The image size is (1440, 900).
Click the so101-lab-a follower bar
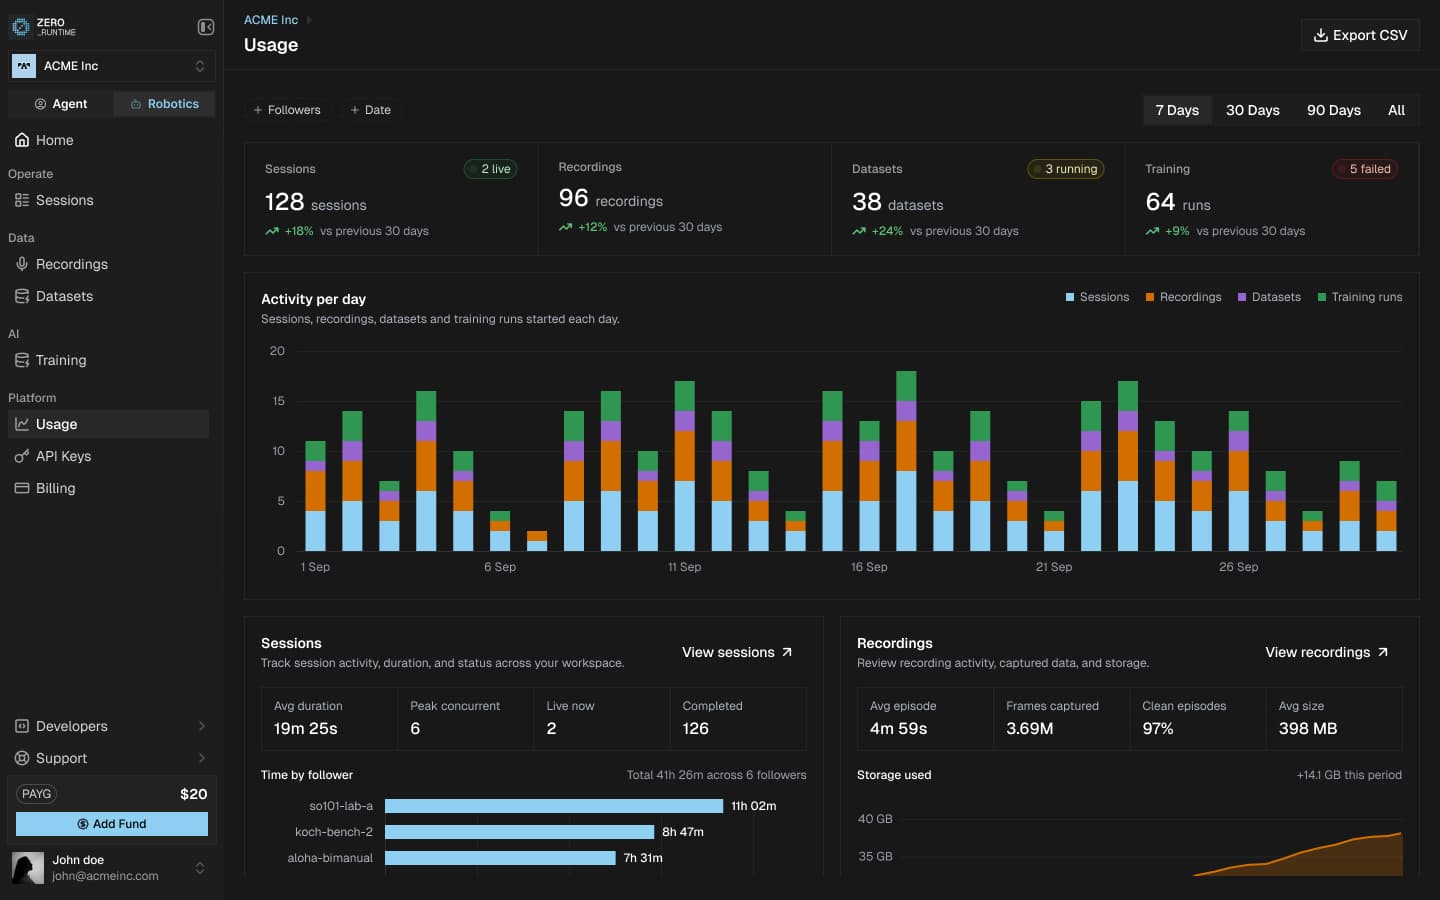pos(554,806)
